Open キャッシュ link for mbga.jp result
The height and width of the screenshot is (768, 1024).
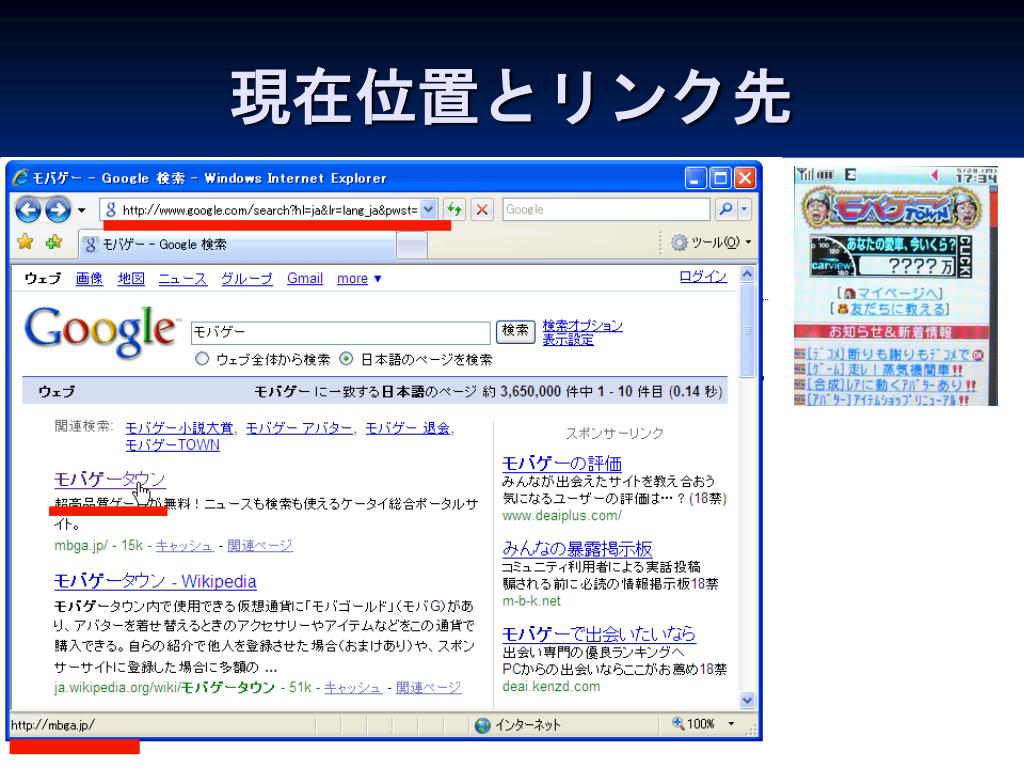point(184,546)
